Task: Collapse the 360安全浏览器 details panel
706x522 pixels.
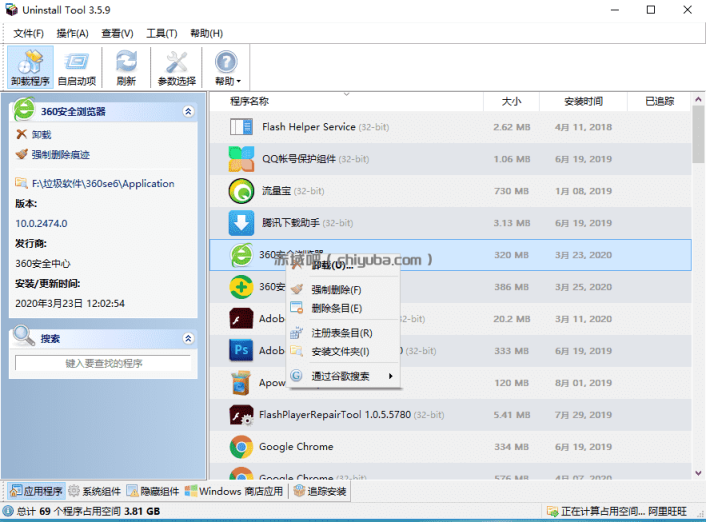Action: [189, 111]
